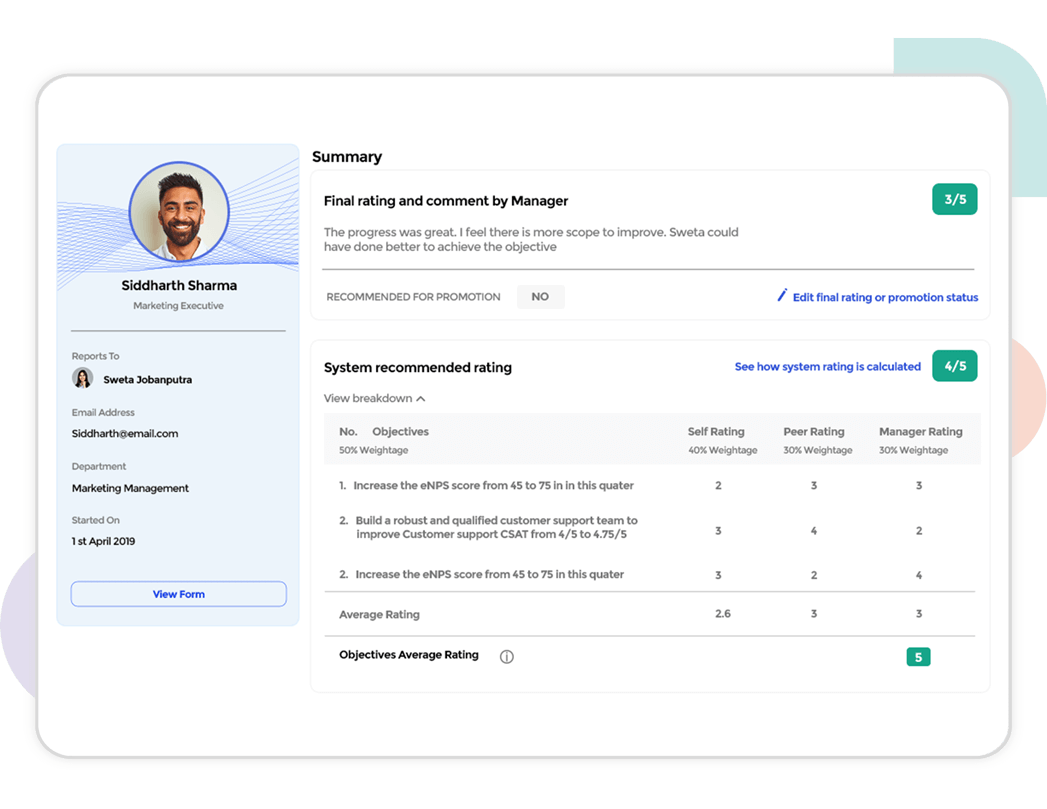Click the 2.6 self average rating value
The height and width of the screenshot is (809, 1047).
pos(722,613)
